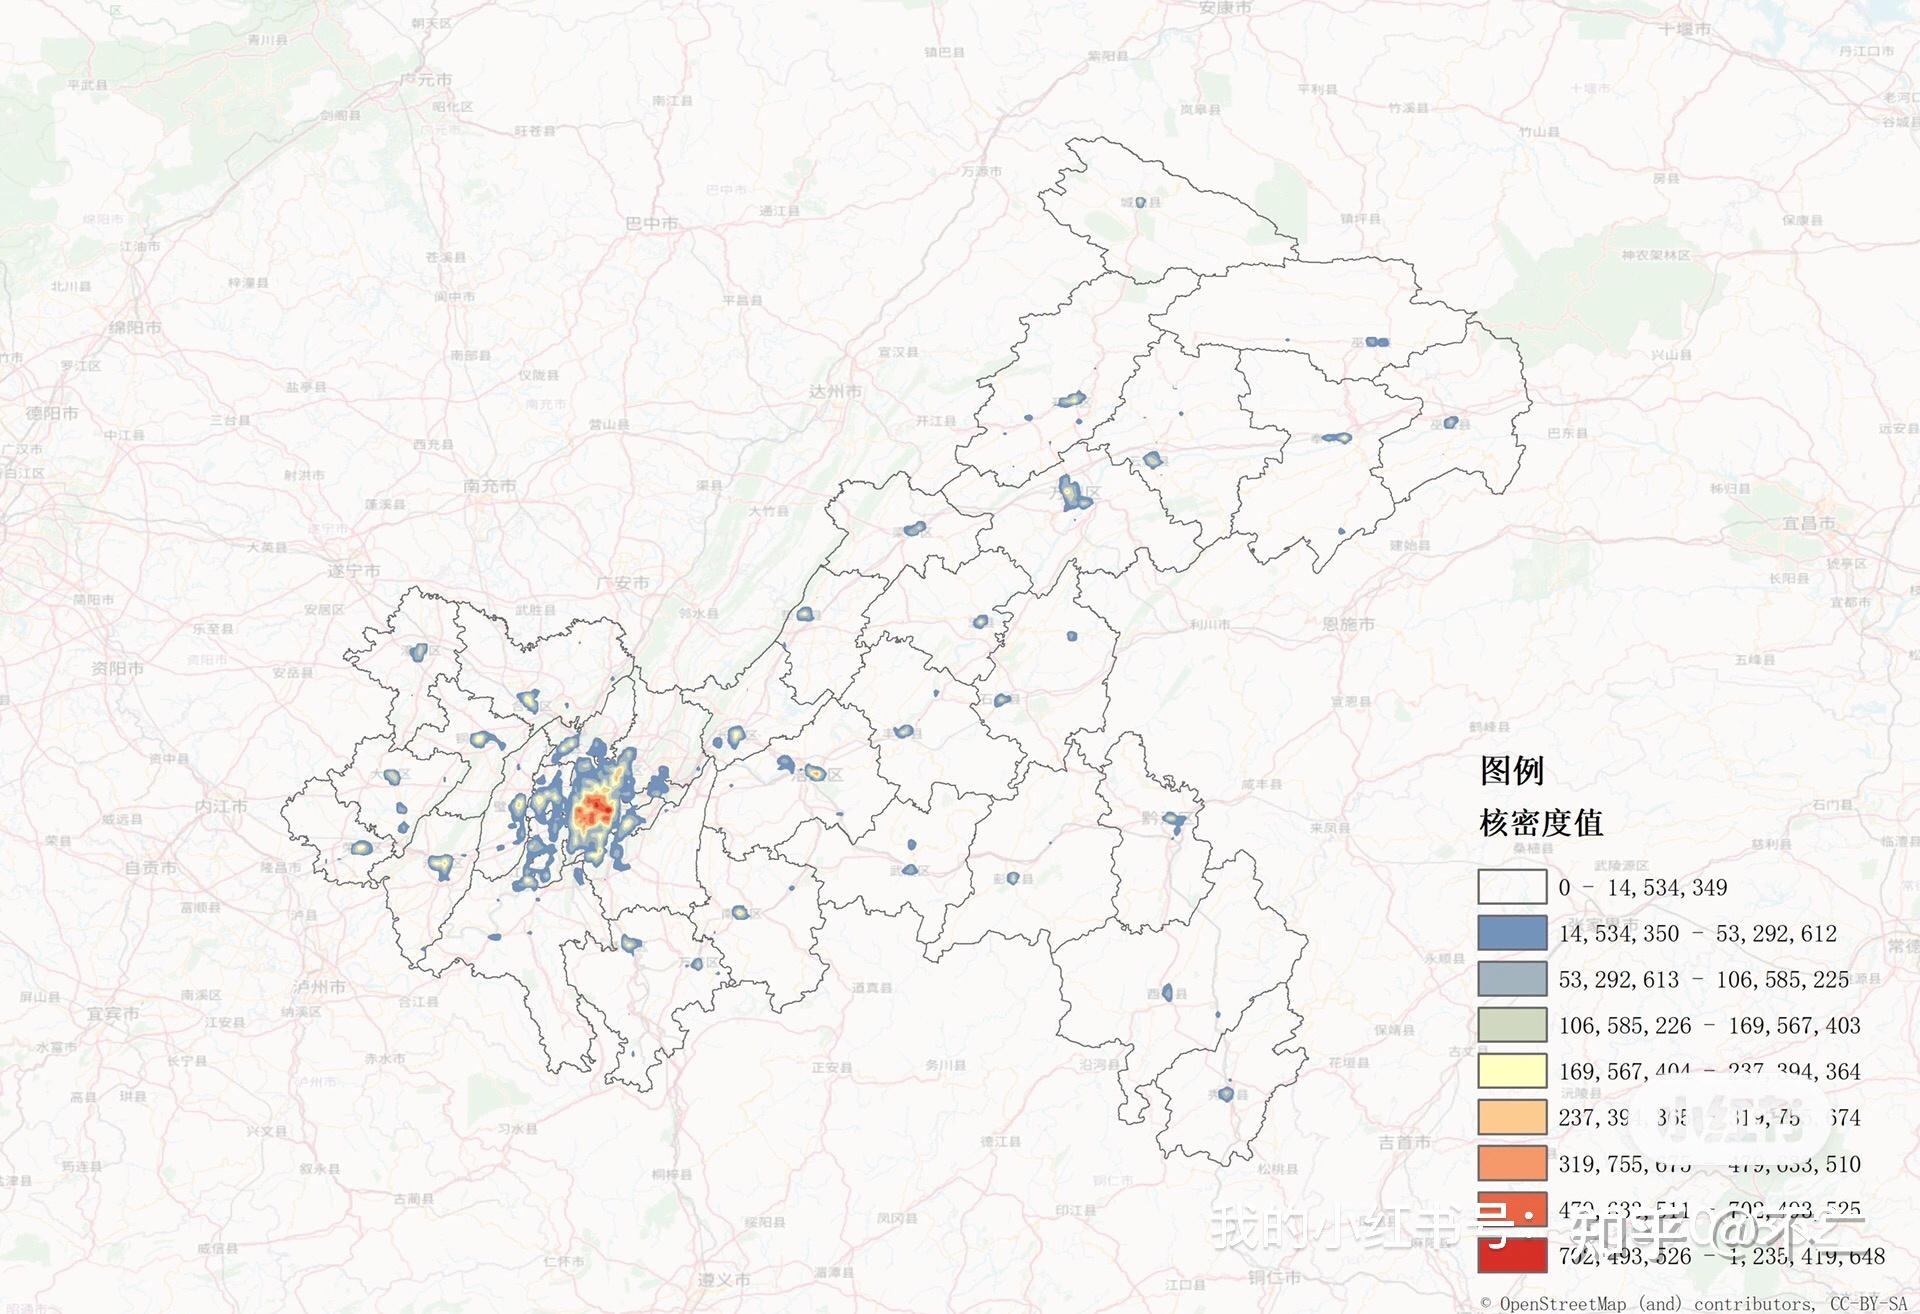The image size is (1920, 1314).
Task: Click the 宜昌市 city label
Action: click(1810, 523)
